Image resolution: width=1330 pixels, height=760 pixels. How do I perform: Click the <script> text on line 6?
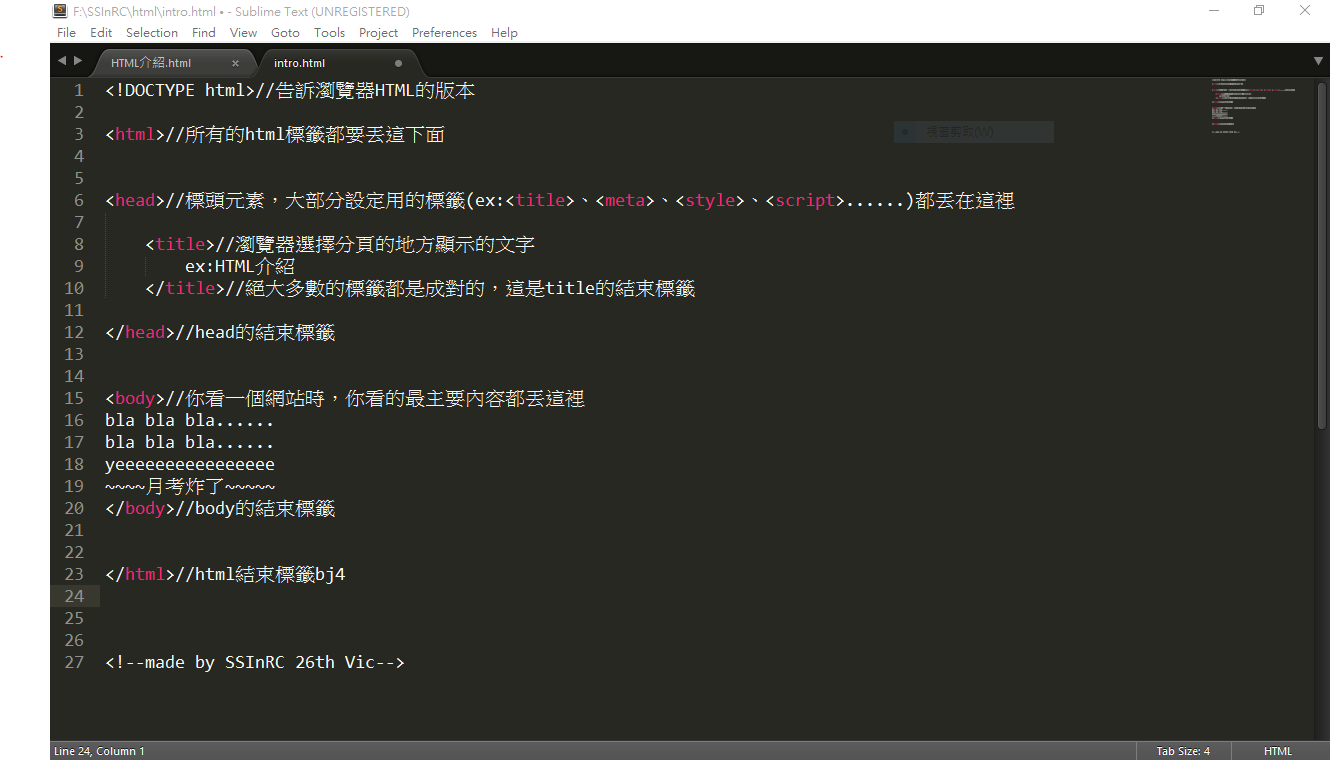click(805, 200)
